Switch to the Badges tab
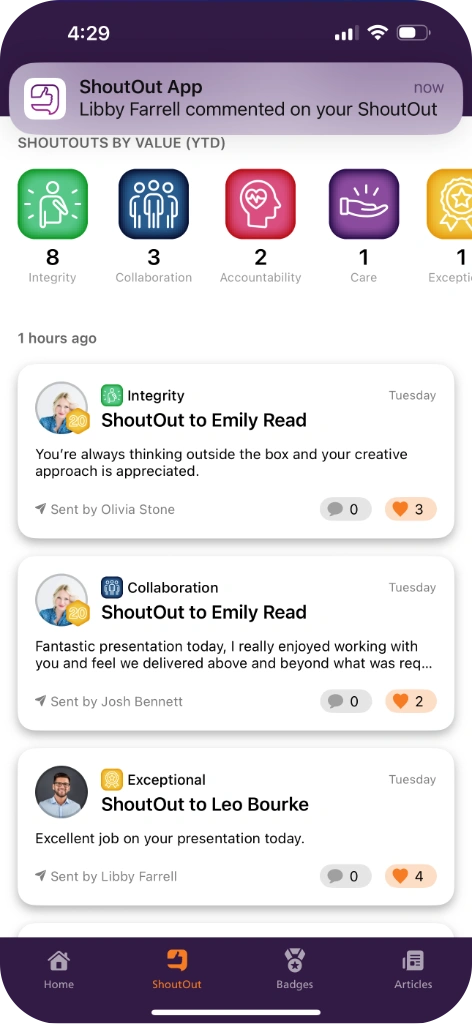The width and height of the screenshot is (472, 1024). 294,969
